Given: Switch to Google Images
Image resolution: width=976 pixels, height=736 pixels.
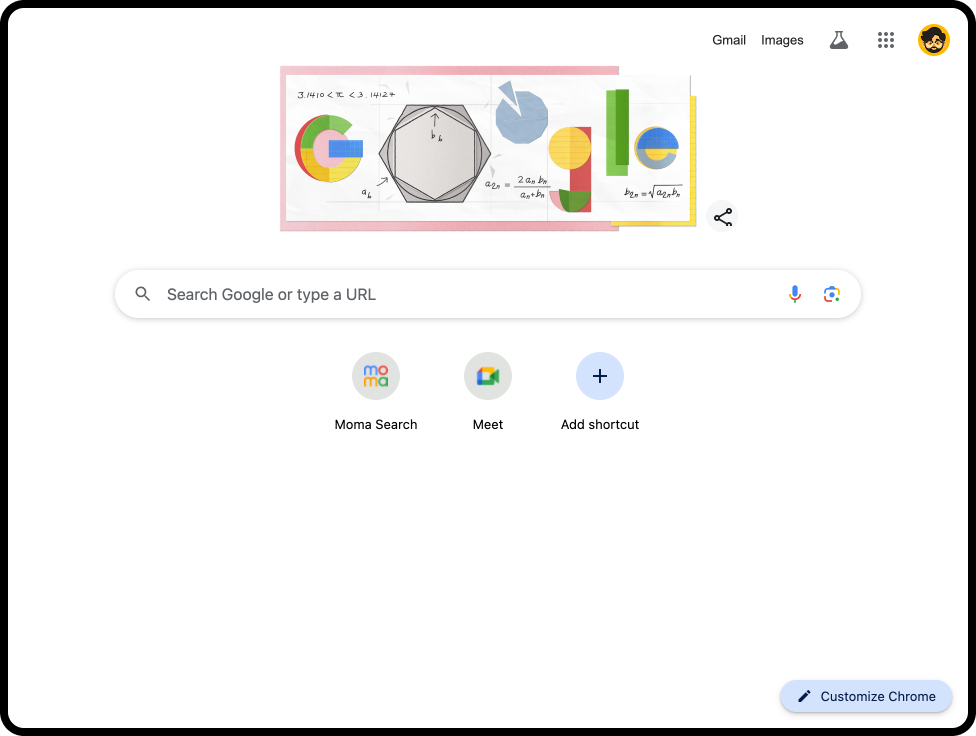Looking at the screenshot, I should coord(782,40).
